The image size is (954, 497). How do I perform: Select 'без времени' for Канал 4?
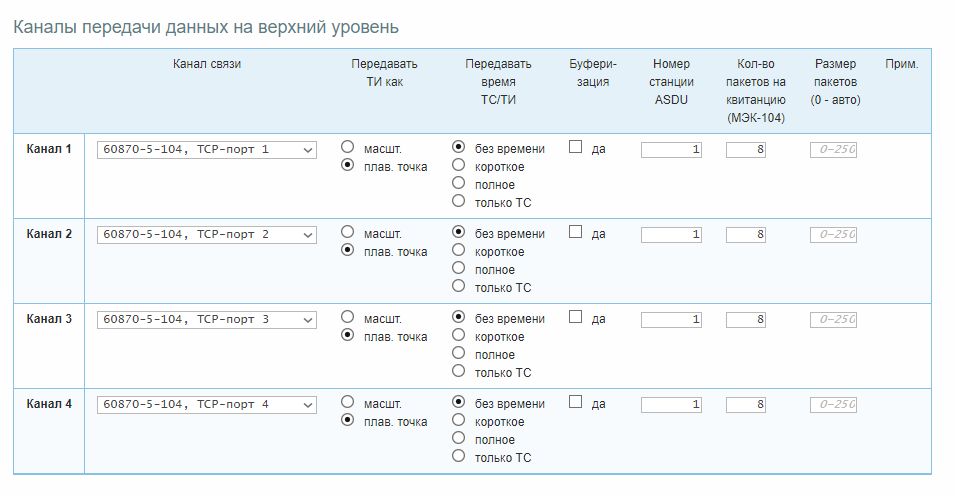point(459,402)
